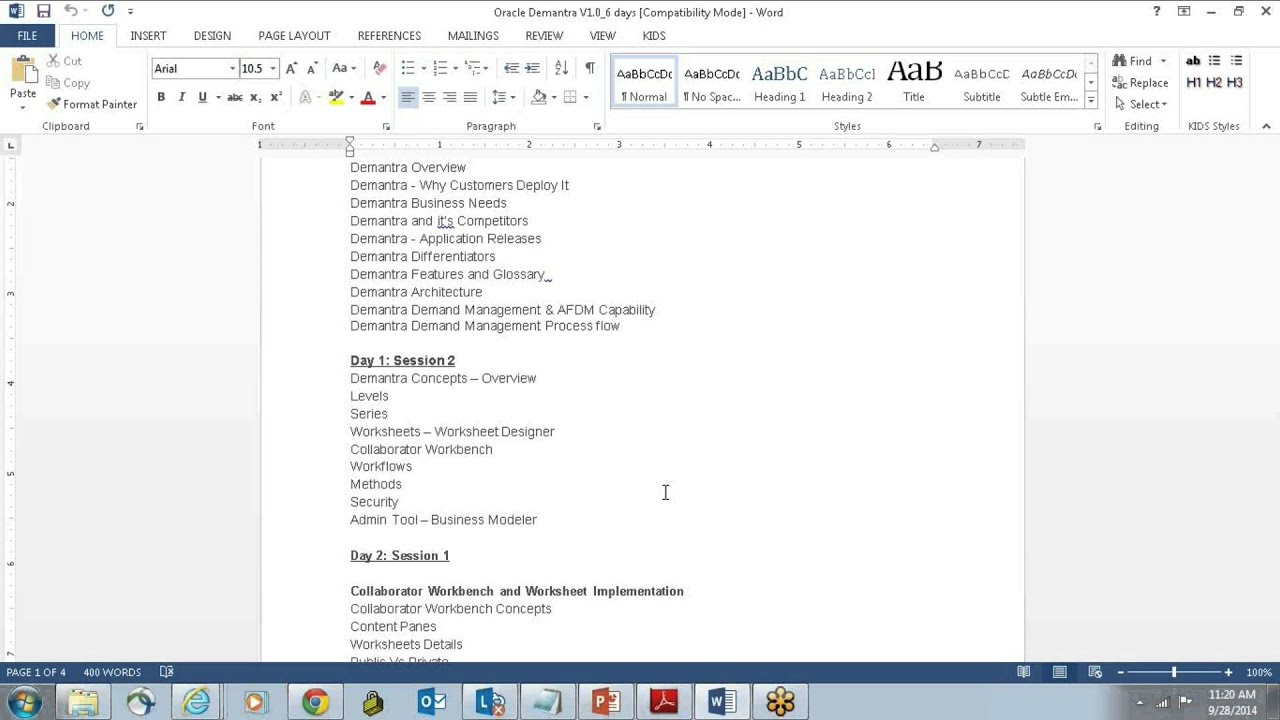1280x720 pixels.
Task: Cut the selected text
Action: [64, 61]
